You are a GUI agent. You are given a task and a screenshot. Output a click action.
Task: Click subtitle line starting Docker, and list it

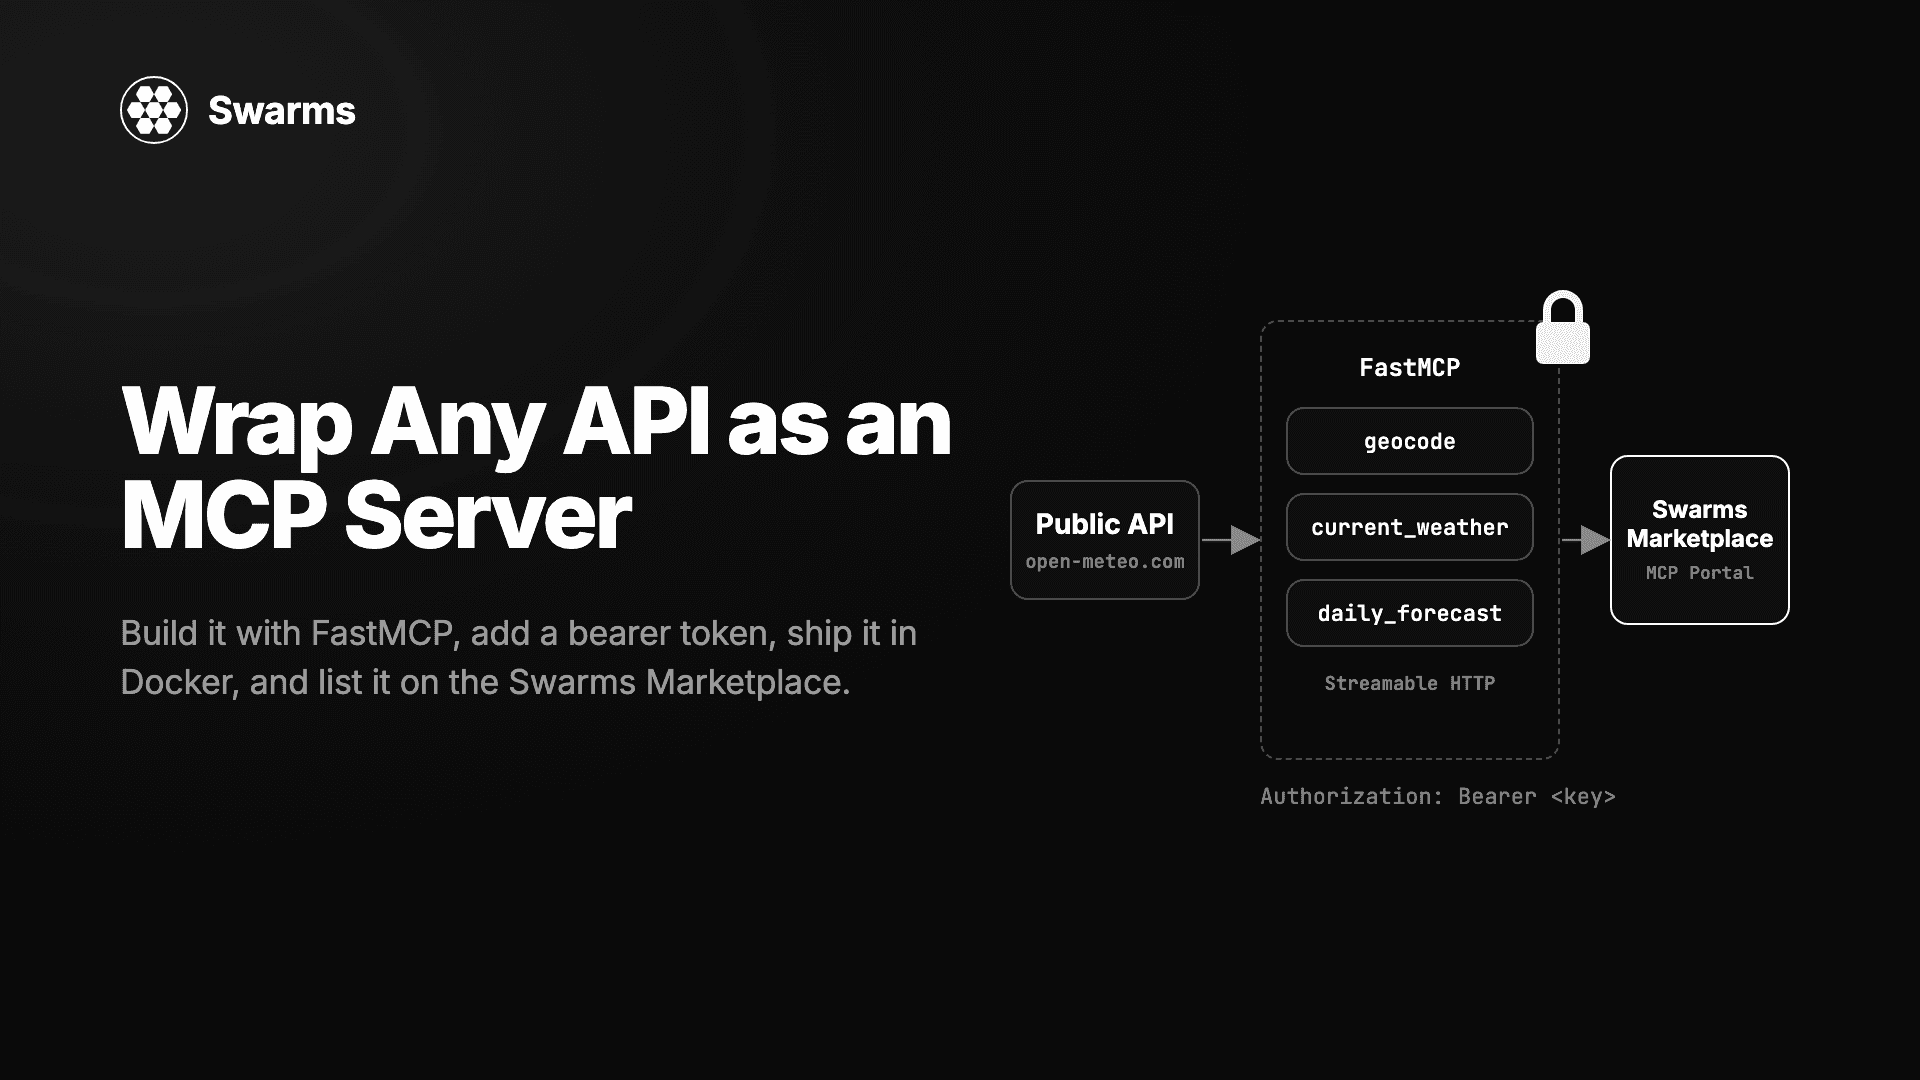pyautogui.click(x=485, y=683)
